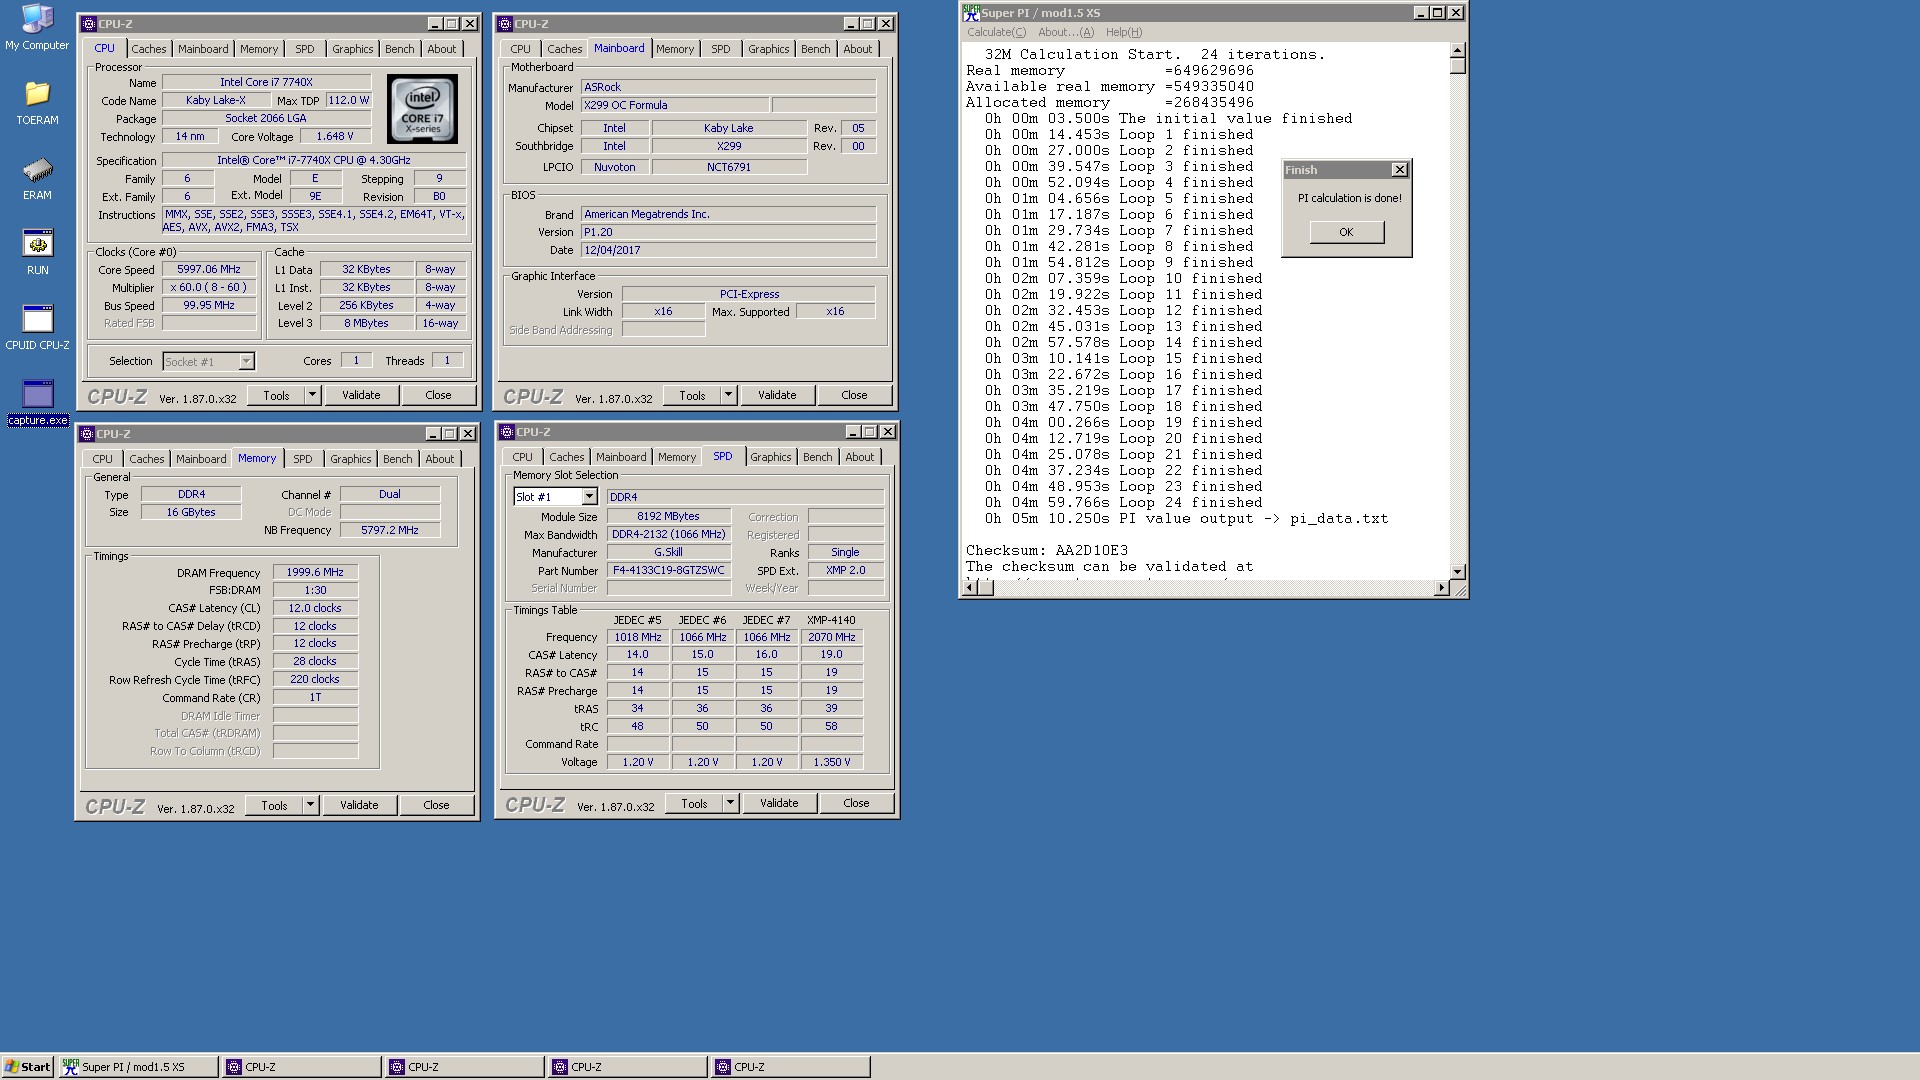
Task: Click OK in the Finish dialog
Action: pos(1346,232)
